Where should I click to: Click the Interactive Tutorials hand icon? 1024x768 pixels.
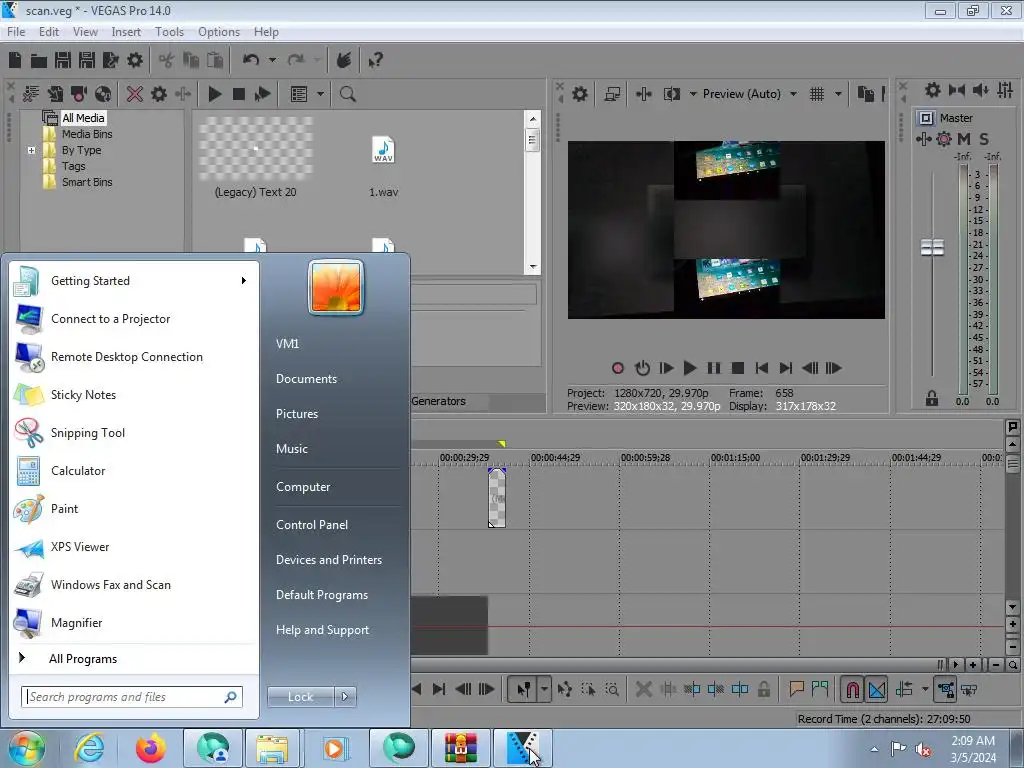tap(344, 61)
